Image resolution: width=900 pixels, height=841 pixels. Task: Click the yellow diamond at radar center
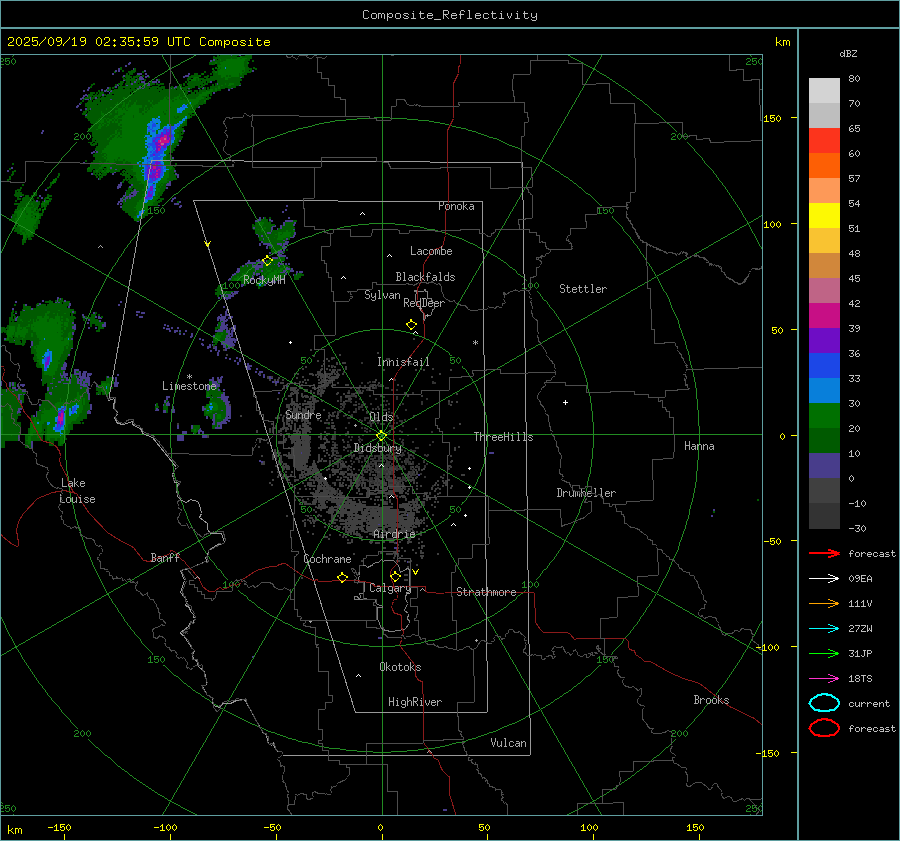click(x=381, y=435)
